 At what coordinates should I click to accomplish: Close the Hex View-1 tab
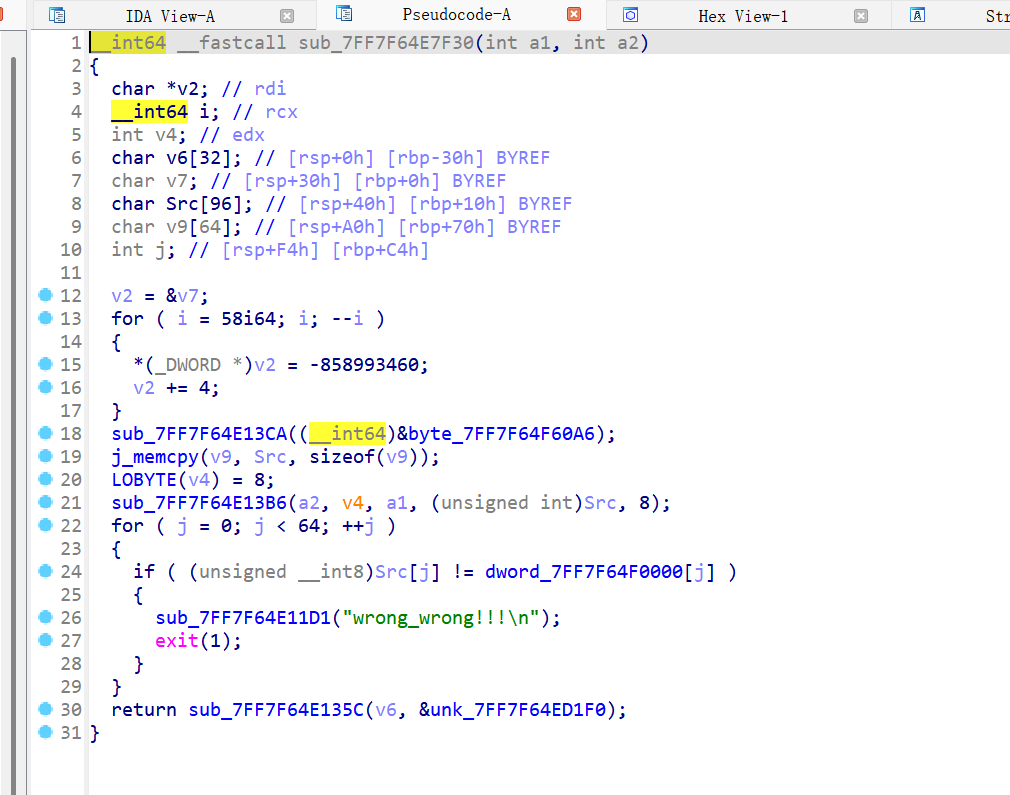pyautogui.click(x=861, y=16)
